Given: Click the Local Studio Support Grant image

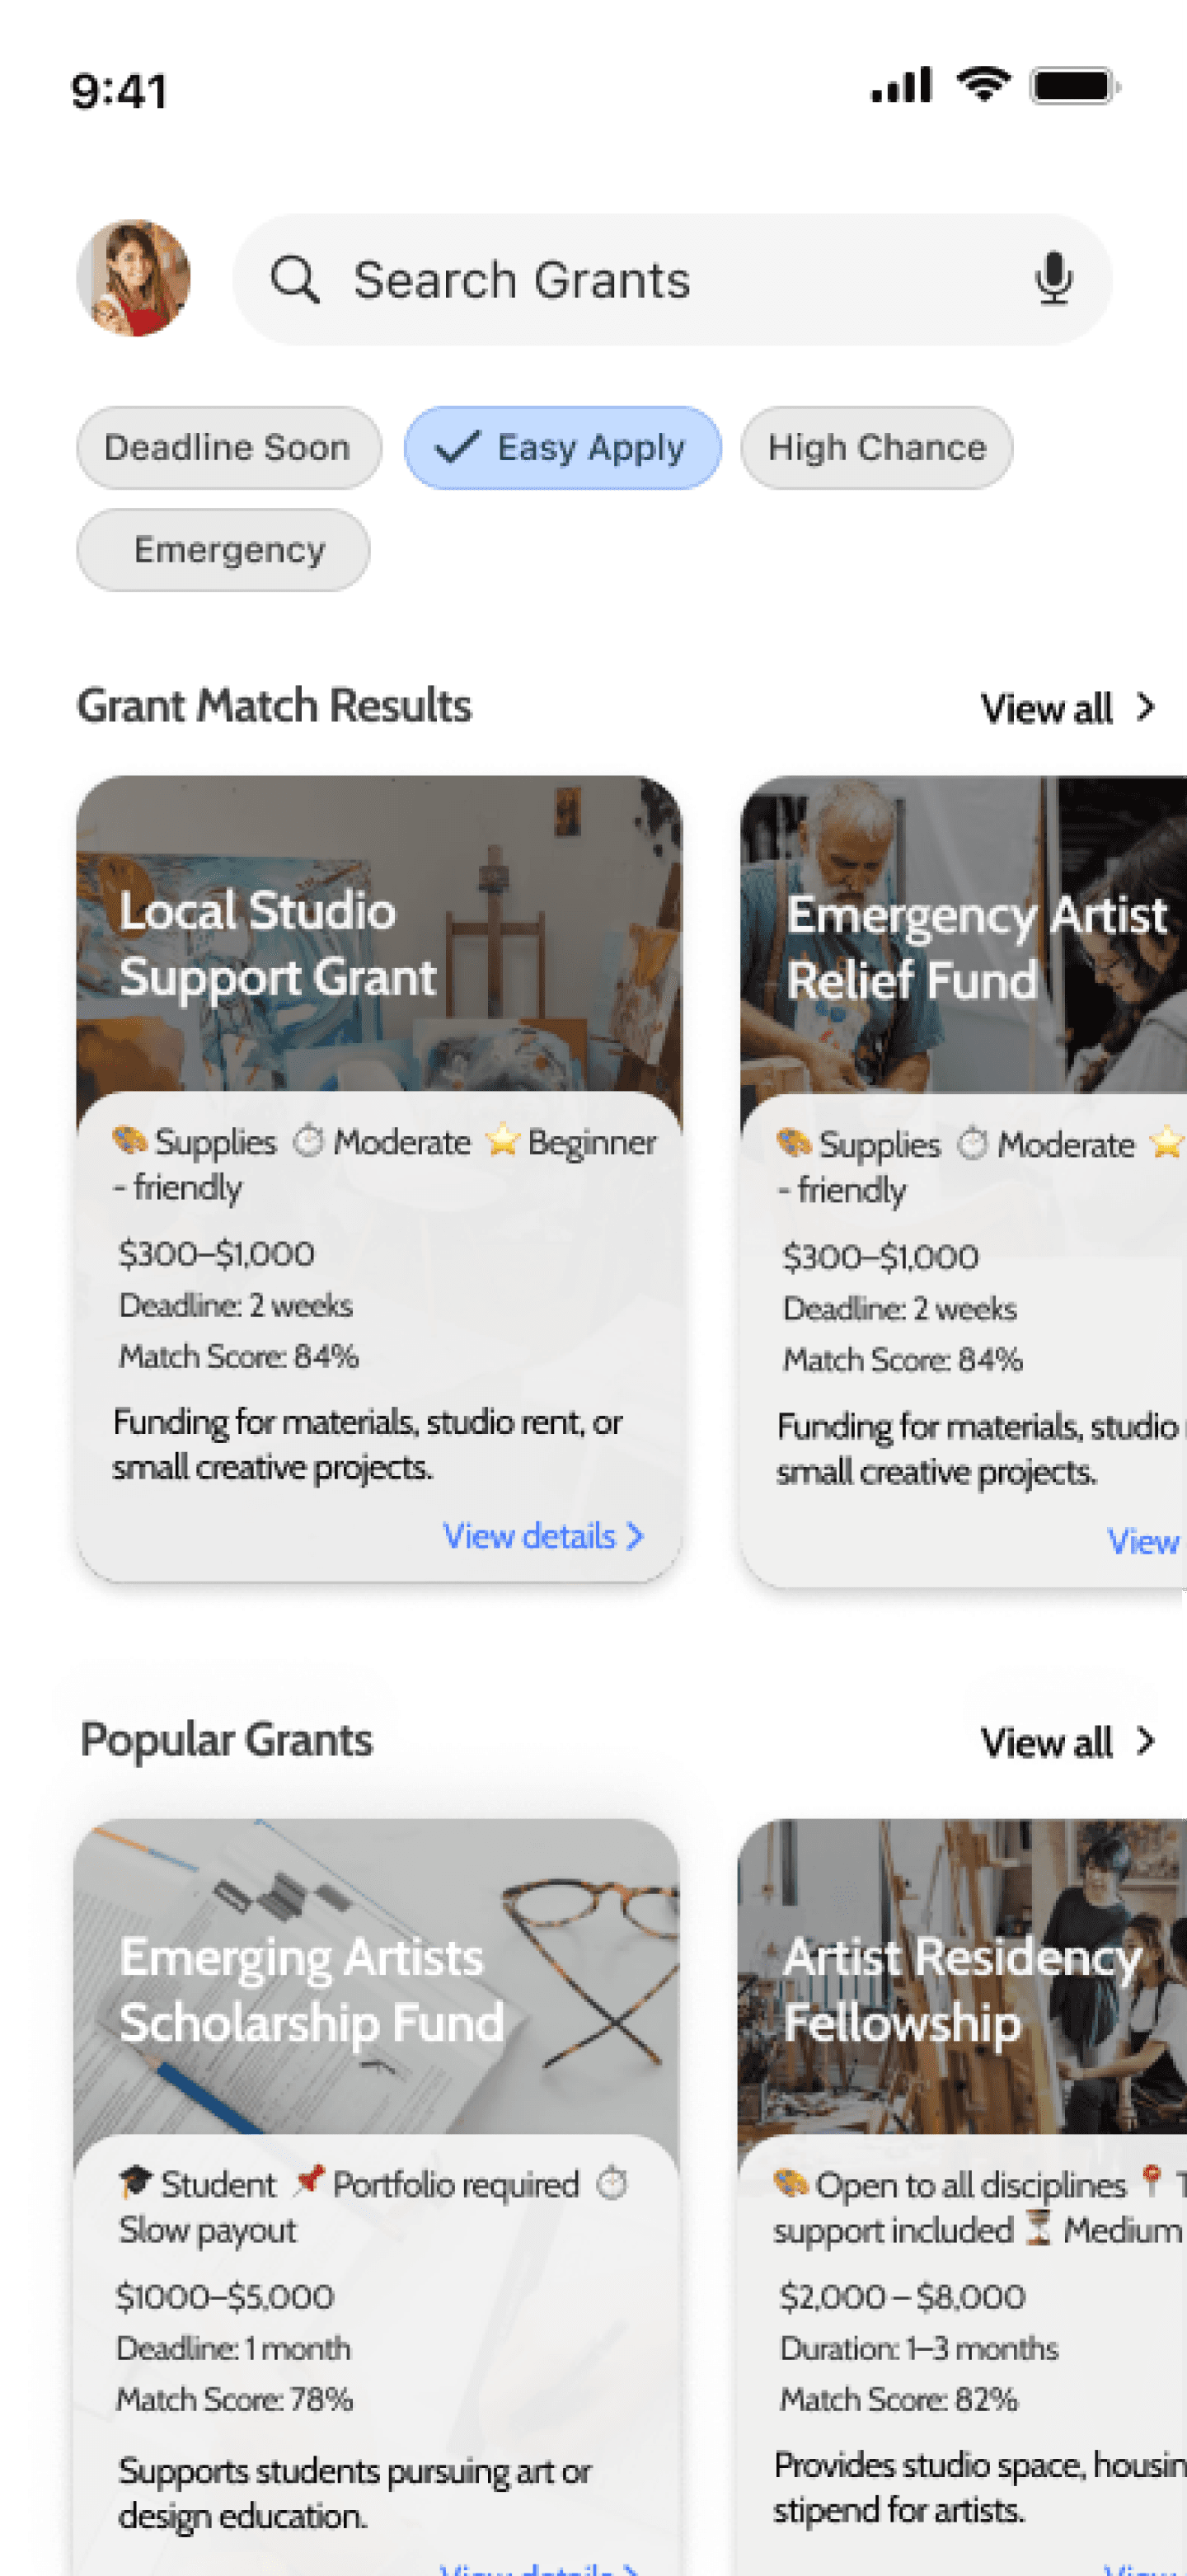Looking at the screenshot, I should [x=380, y=934].
